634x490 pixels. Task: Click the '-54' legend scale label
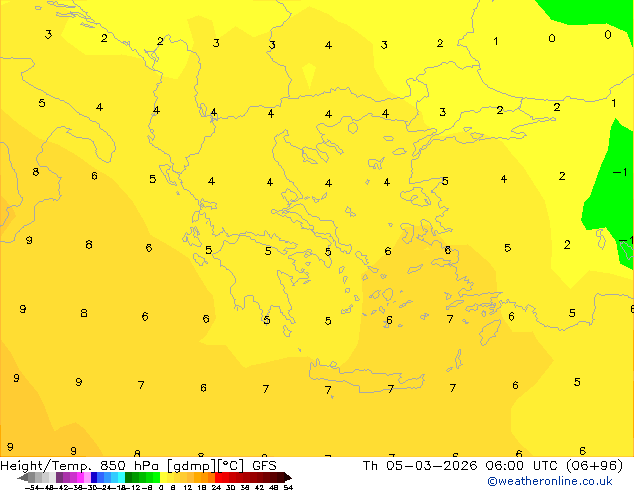(x=33, y=488)
